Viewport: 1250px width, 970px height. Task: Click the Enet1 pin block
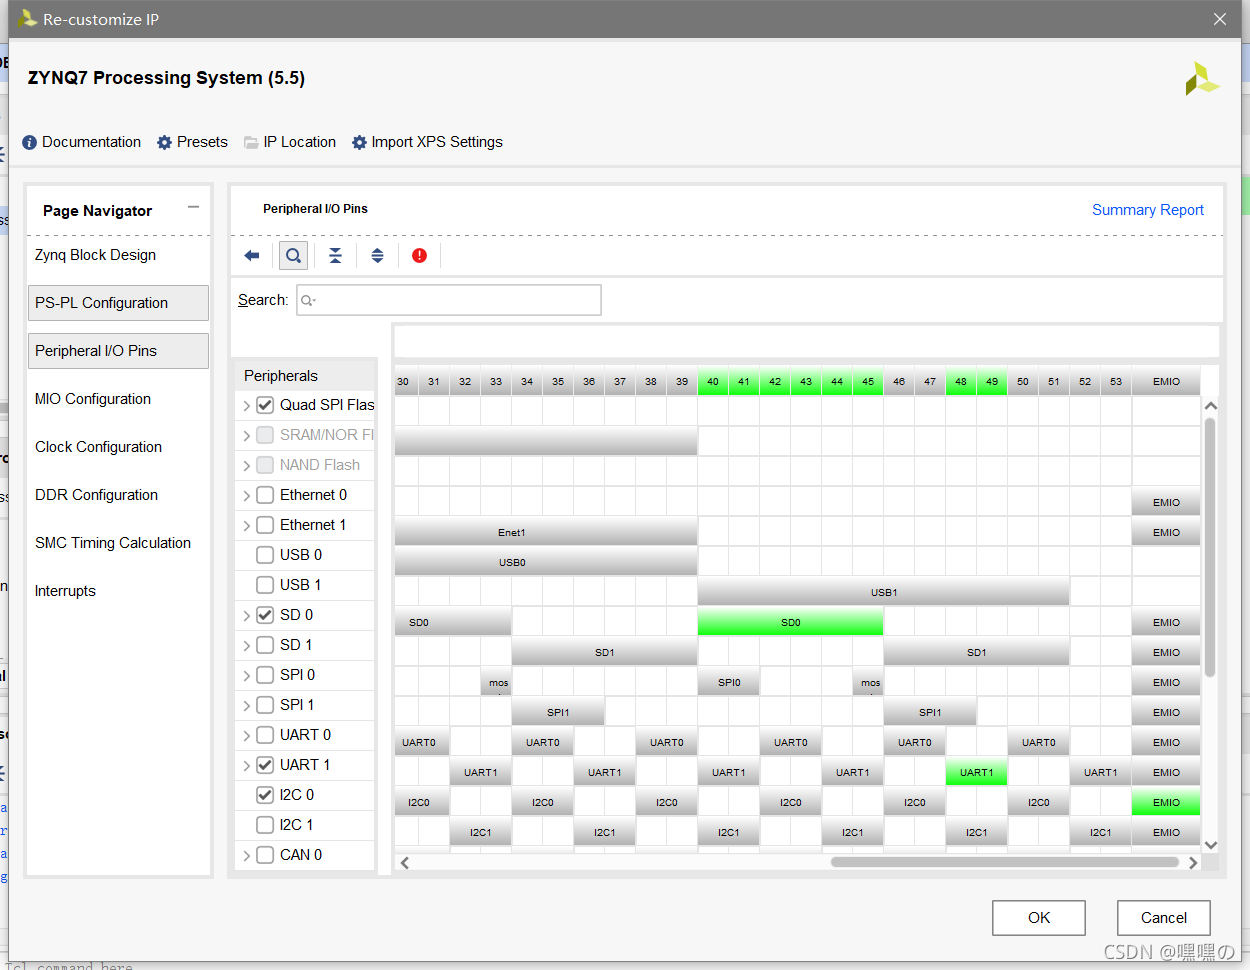[545, 532]
